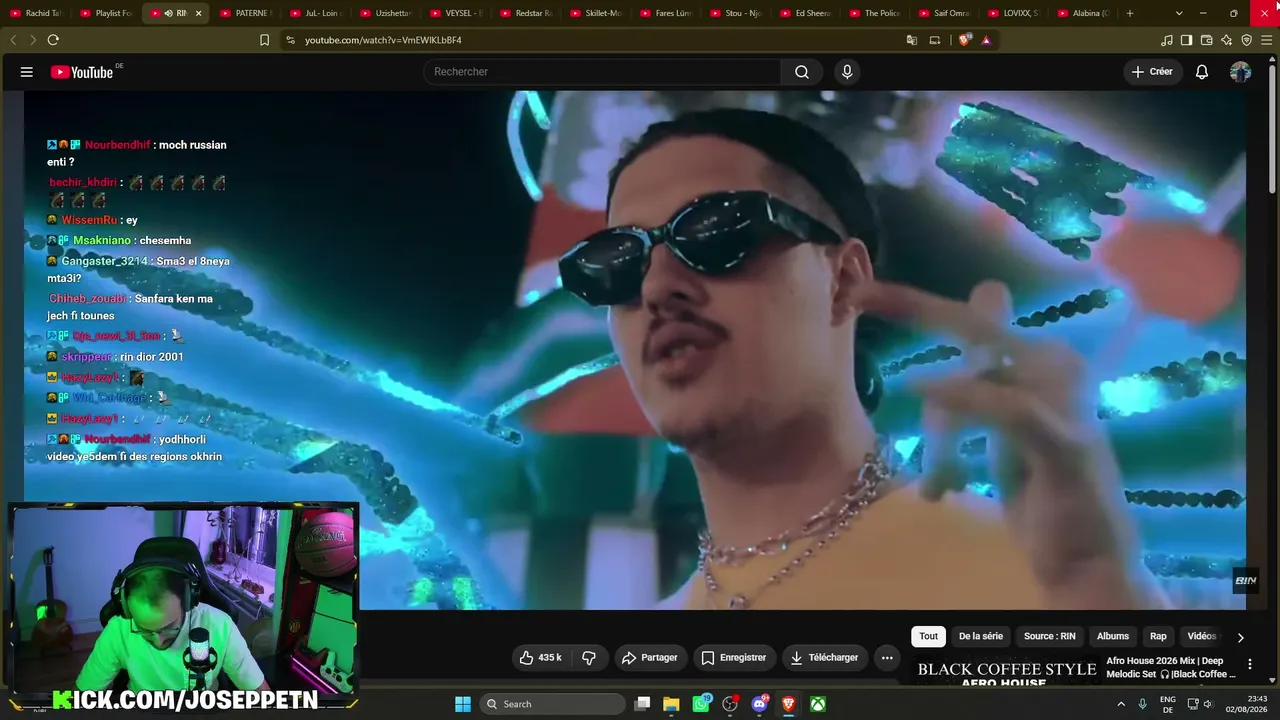Click the YouTube search magnifier button
1280x720 pixels.
click(x=802, y=72)
